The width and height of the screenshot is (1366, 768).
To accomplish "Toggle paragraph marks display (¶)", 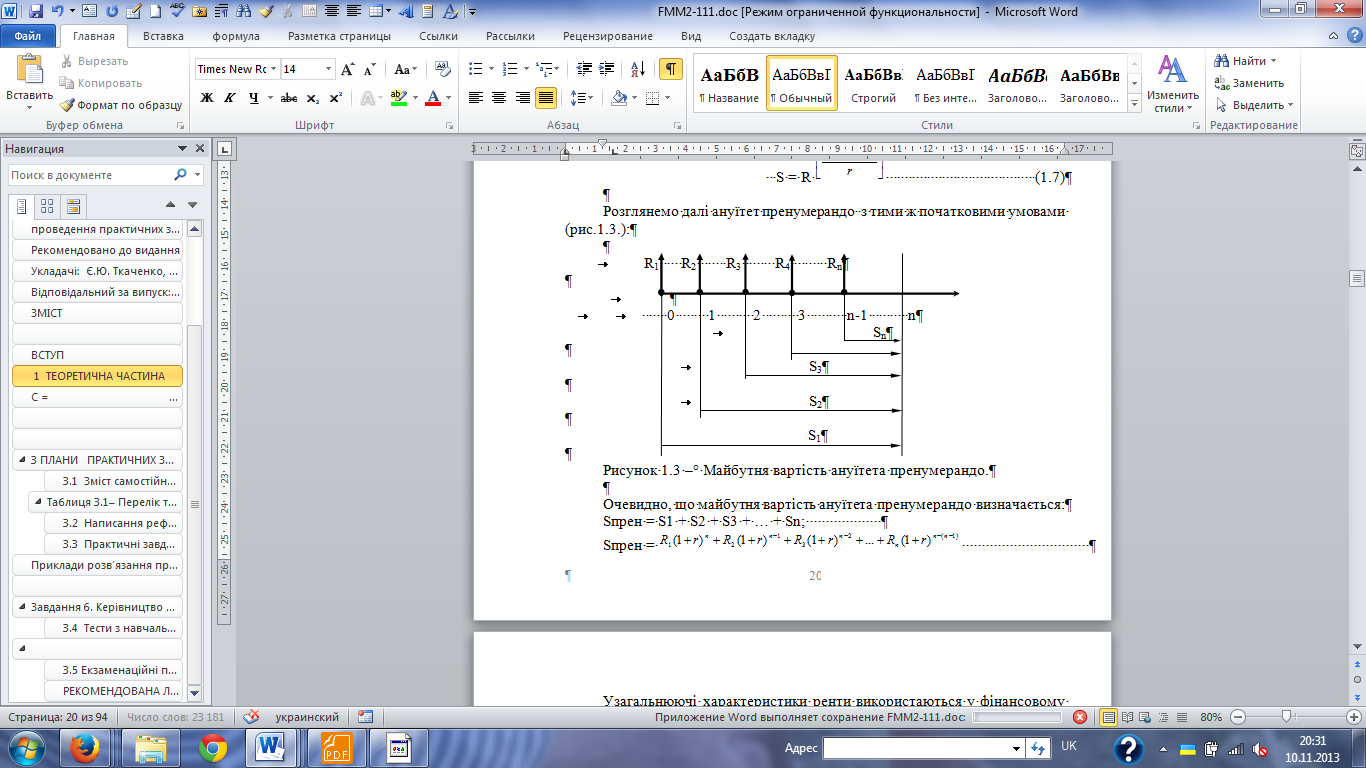I will pyautogui.click(x=670, y=70).
